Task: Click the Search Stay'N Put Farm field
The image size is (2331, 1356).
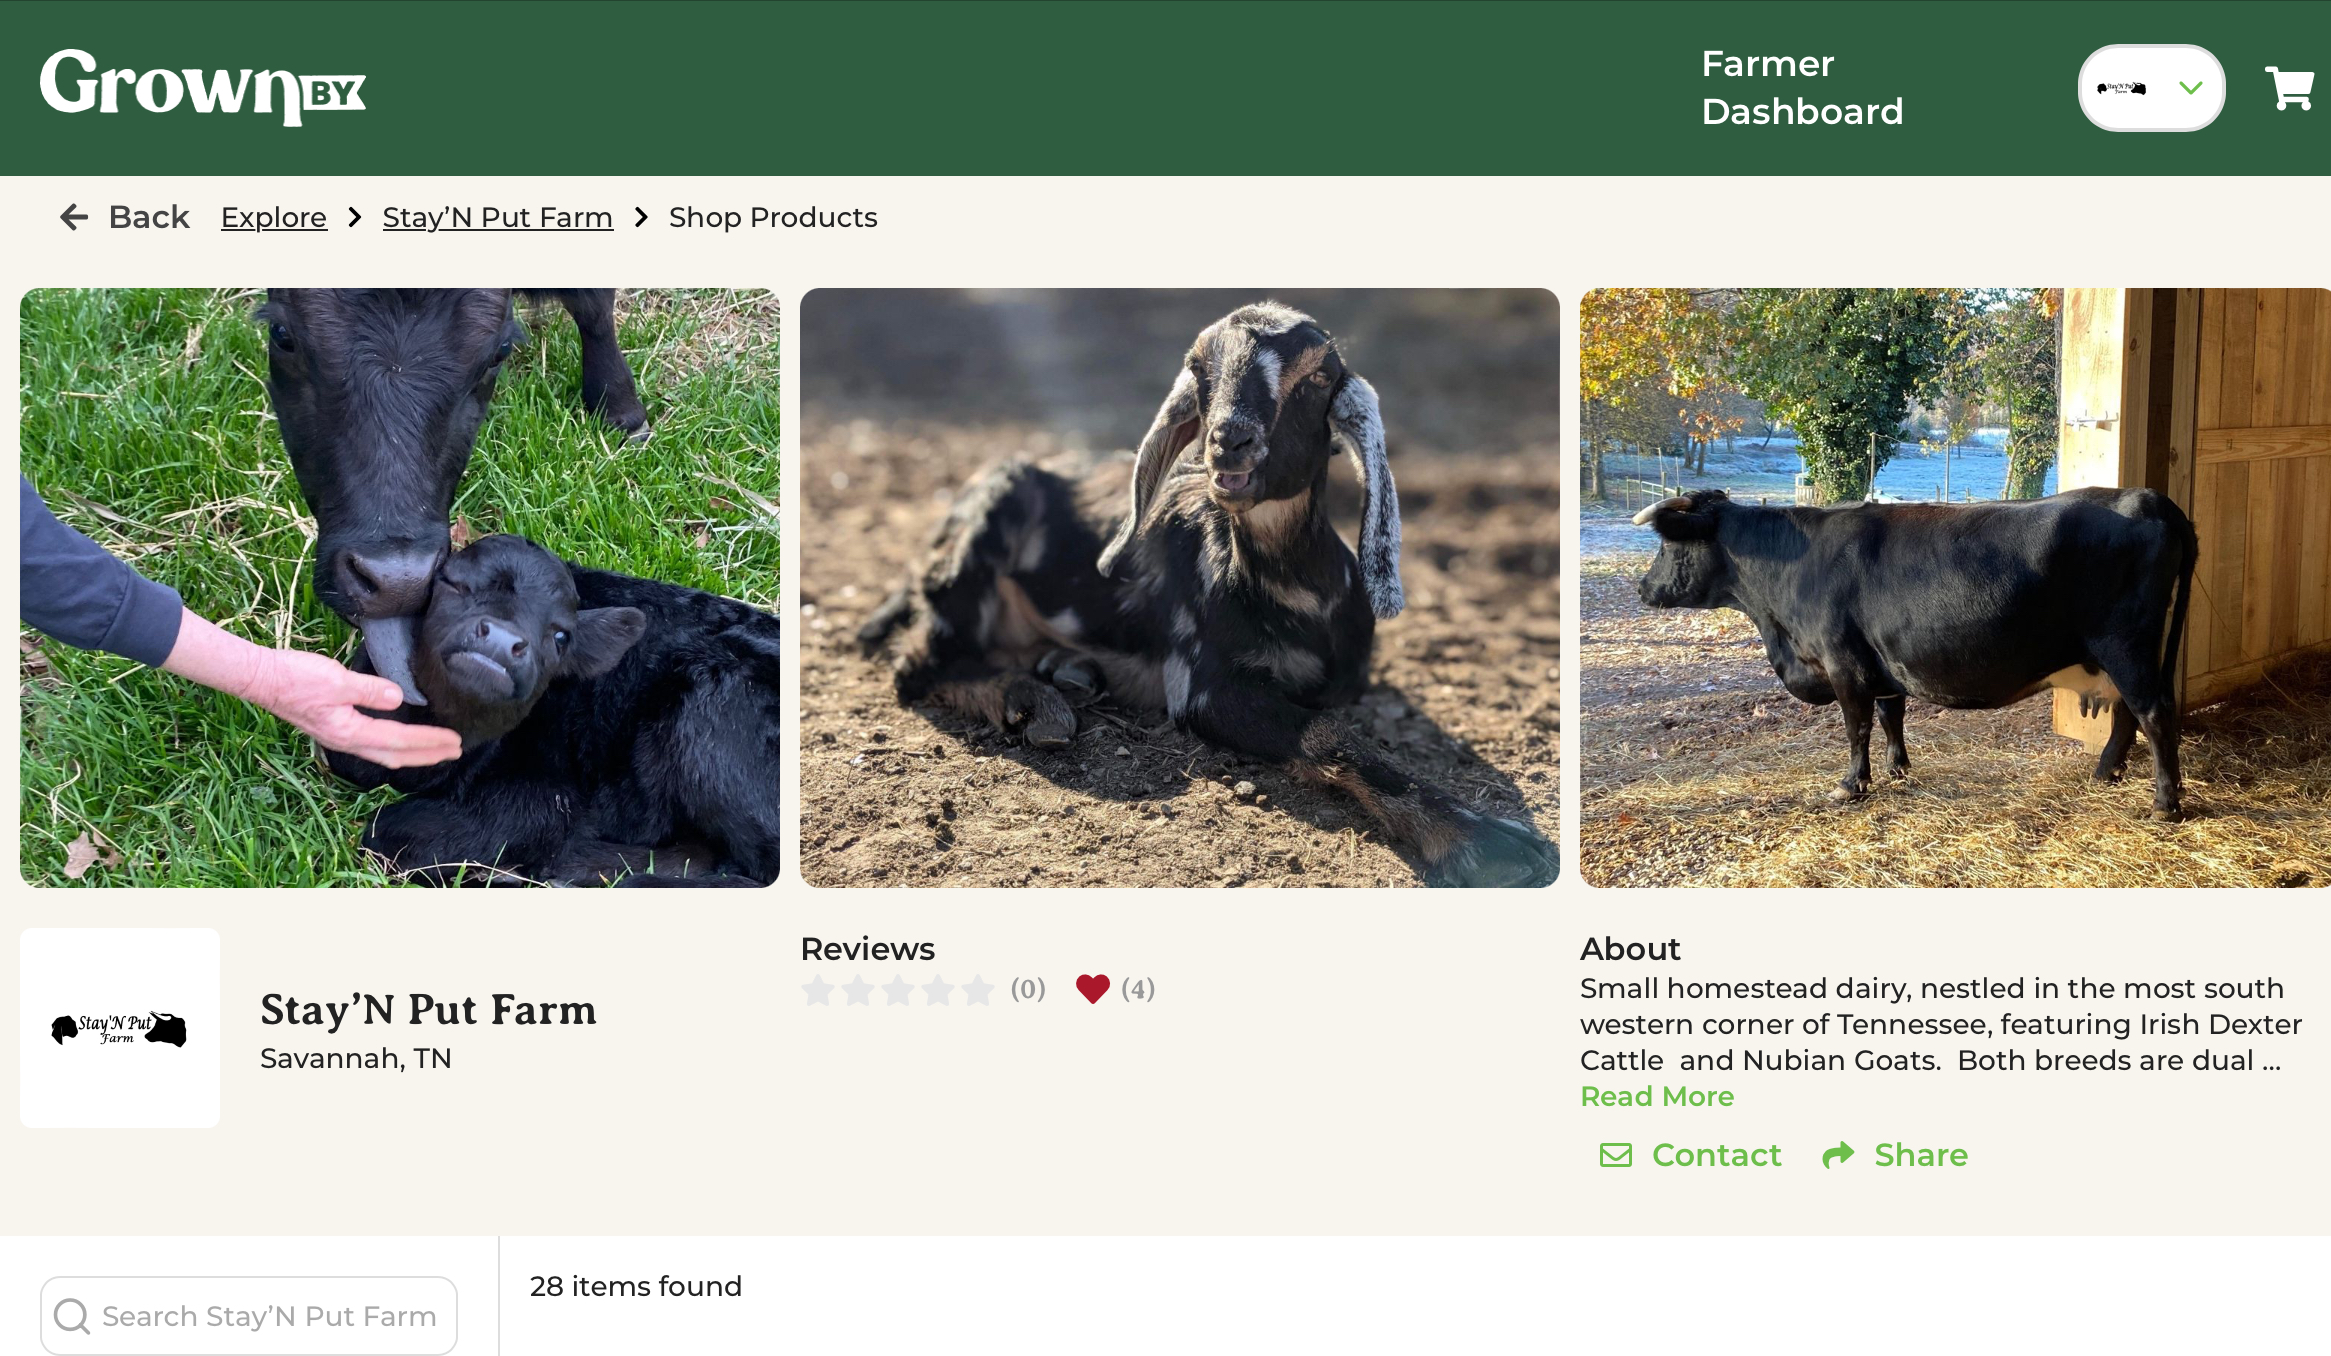Action: point(268,1316)
